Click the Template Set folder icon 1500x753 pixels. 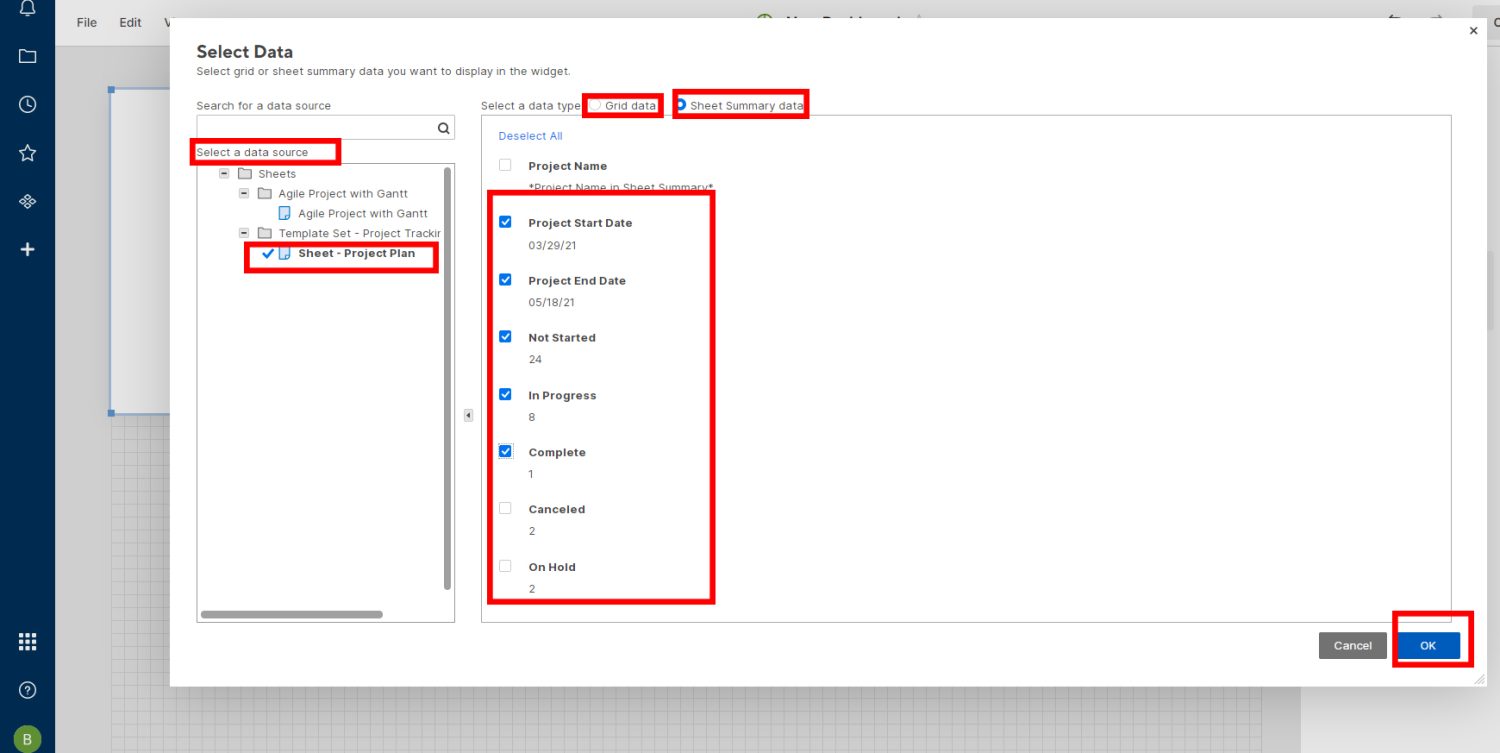265,233
